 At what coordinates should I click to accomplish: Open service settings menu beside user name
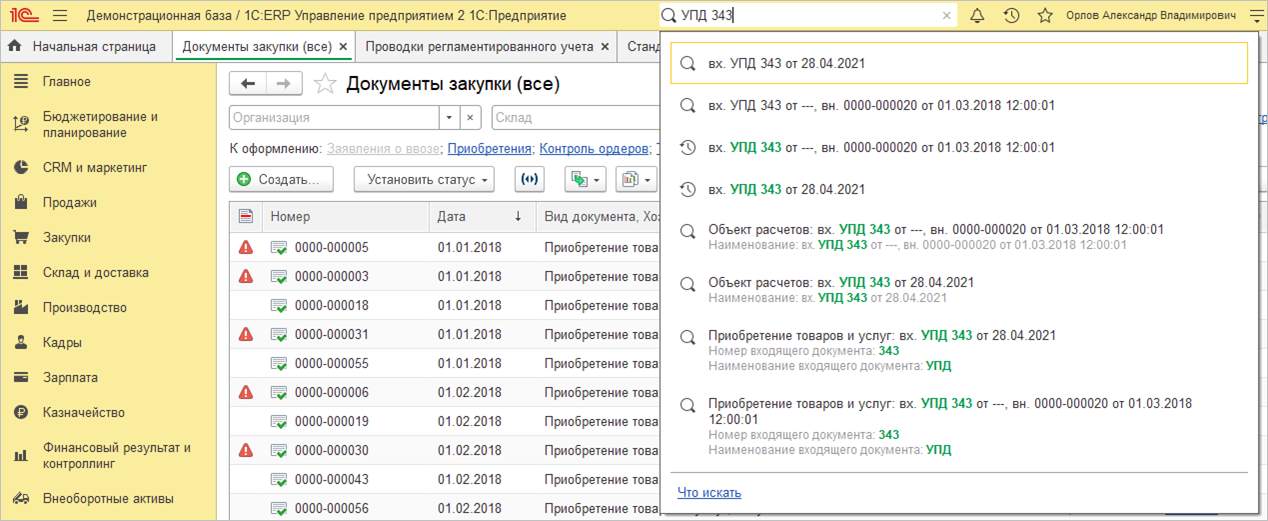1256,16
